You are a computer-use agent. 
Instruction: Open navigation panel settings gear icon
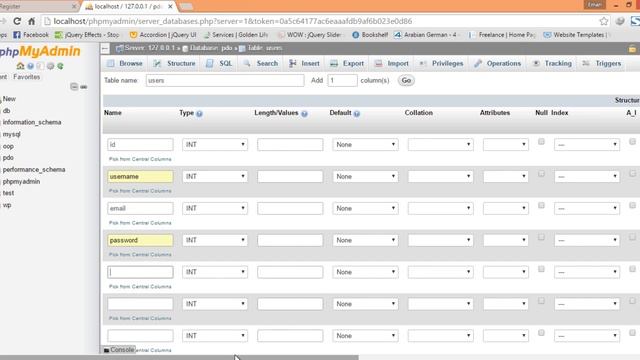[x=51, y=66]
